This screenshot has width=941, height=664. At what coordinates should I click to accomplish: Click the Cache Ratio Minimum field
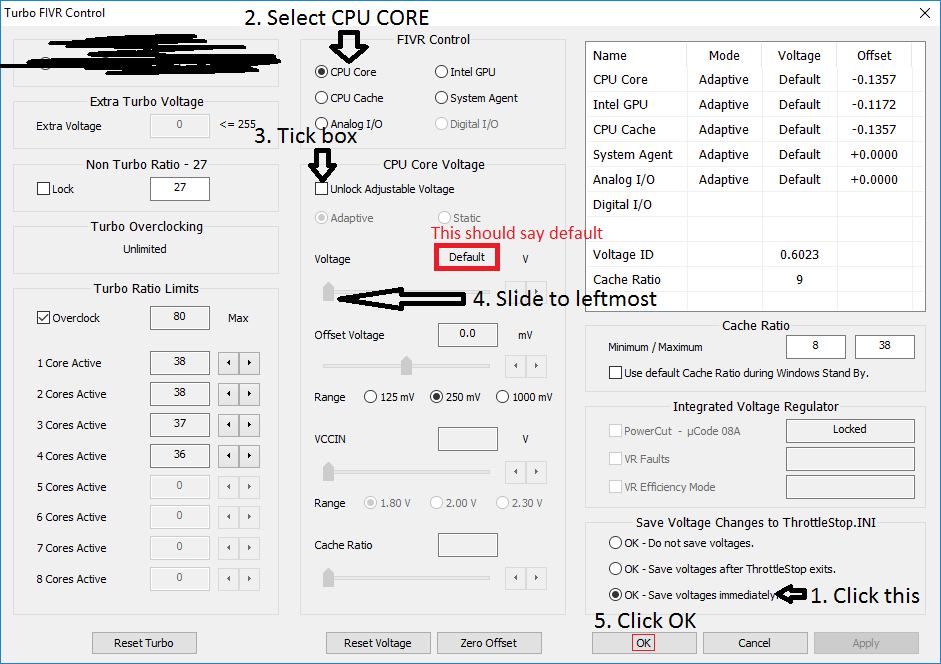click(x=816, y=346)
